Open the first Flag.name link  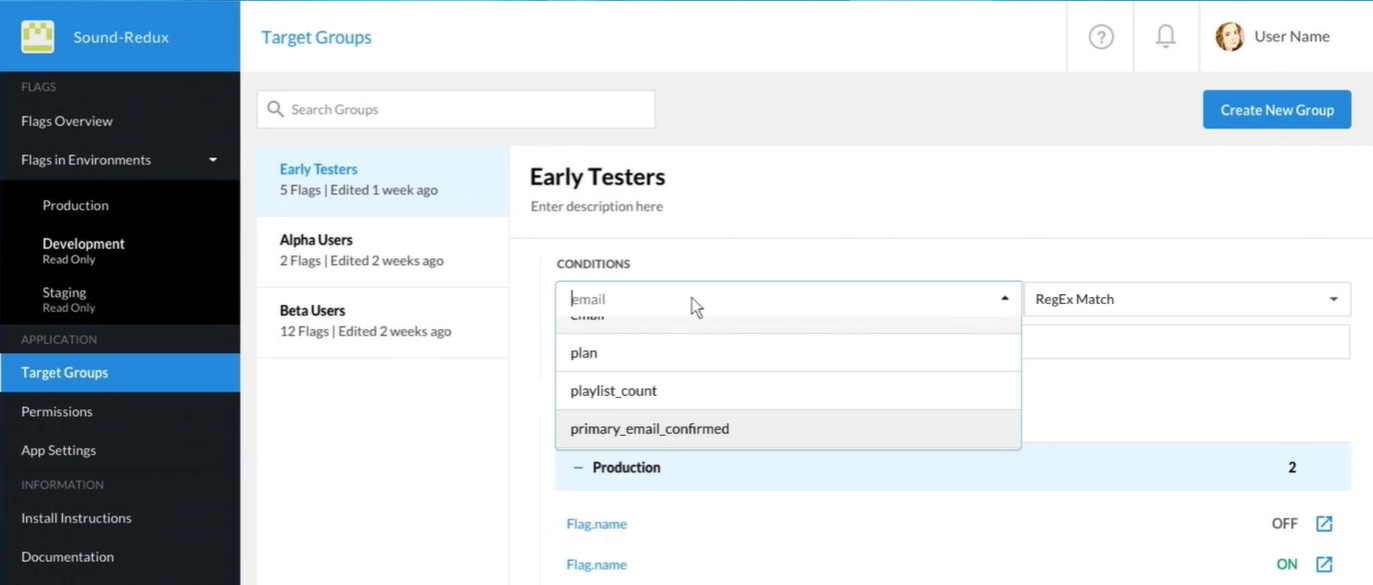tap(597, 524)
